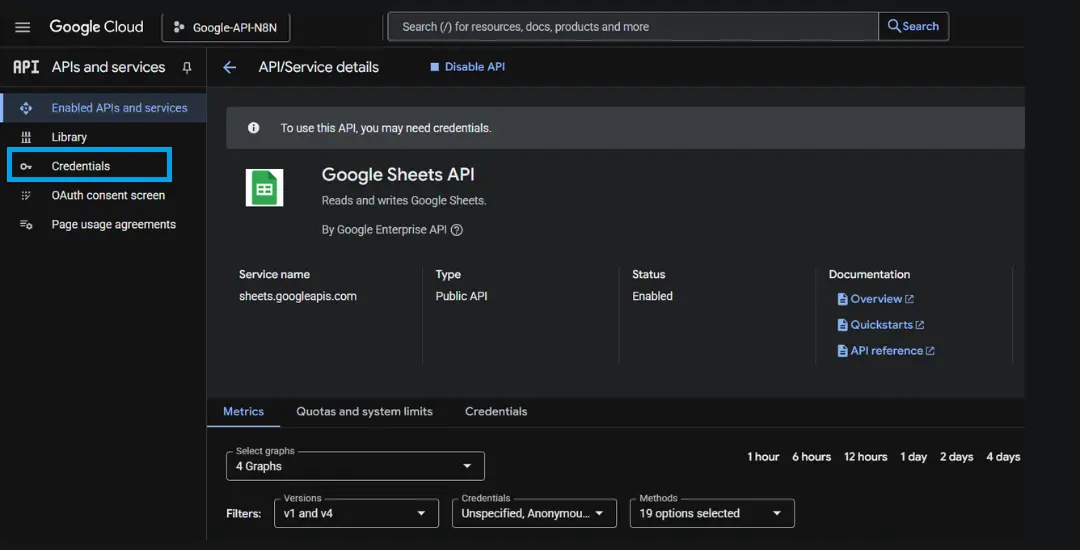Click the Google Sheets API heading
The width and height of the screenshot is (1080, 550).
point(398,175)
